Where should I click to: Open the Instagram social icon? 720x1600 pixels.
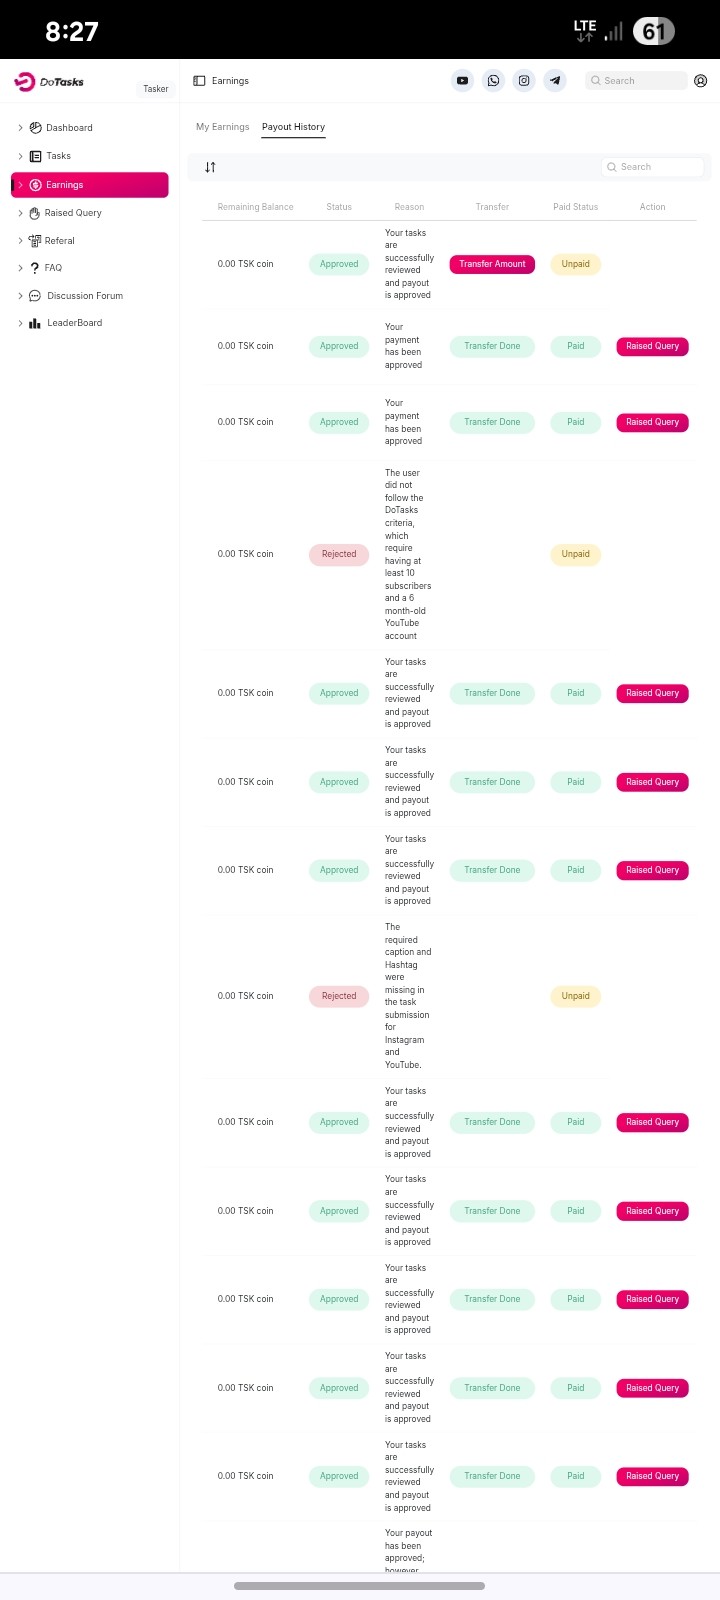pos(524,81)
